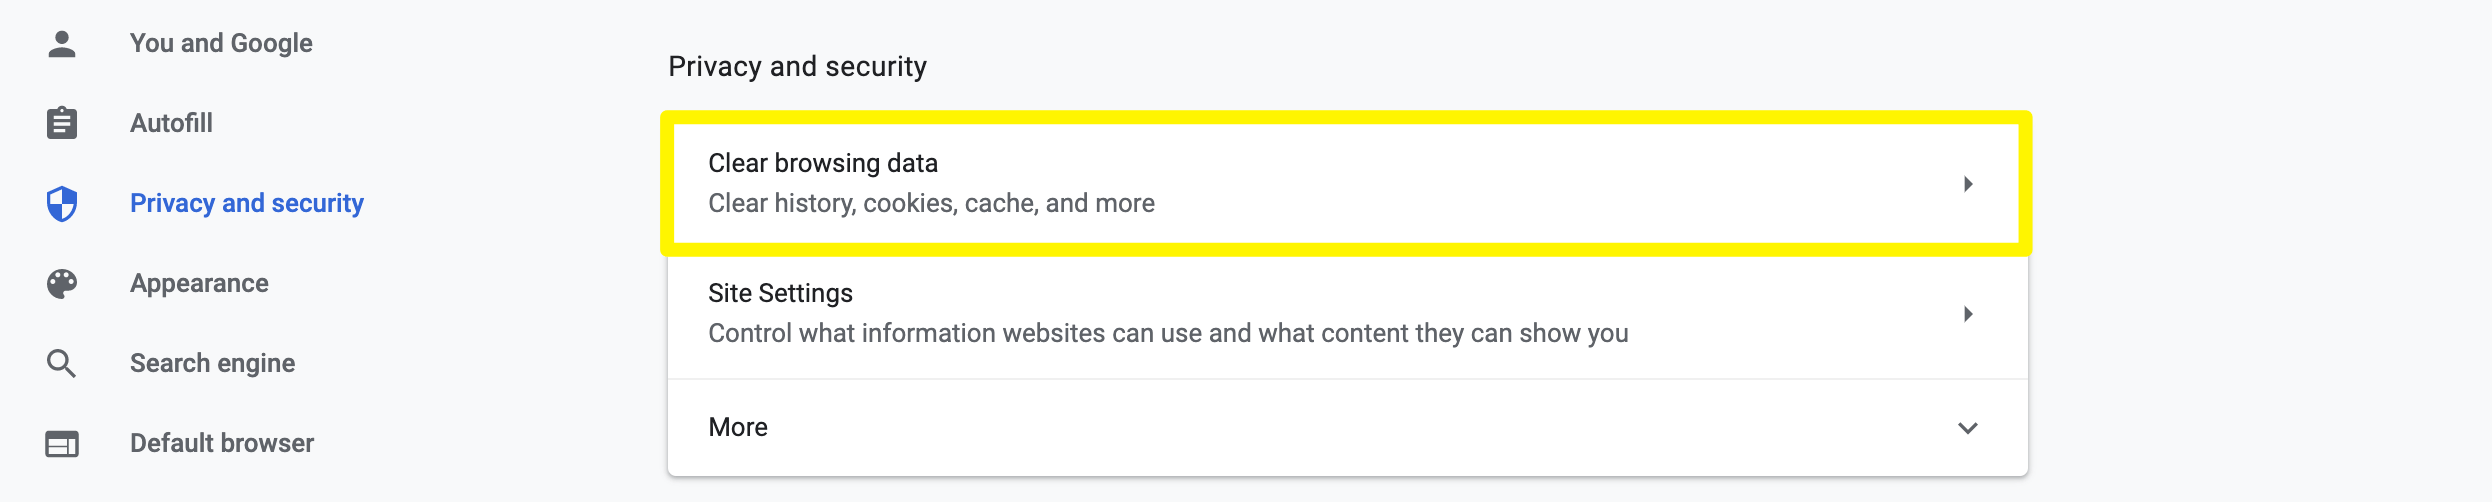The height and width of the screenshot is (502, 2492).
Task: Go to the Autofill settings section
Action: pos(171,123)
